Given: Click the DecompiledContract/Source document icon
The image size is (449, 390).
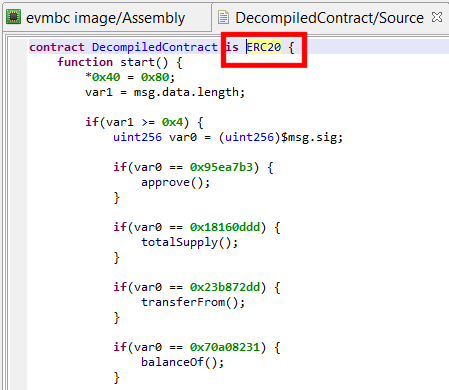Looking at the screenshot, I should [223, 17].
